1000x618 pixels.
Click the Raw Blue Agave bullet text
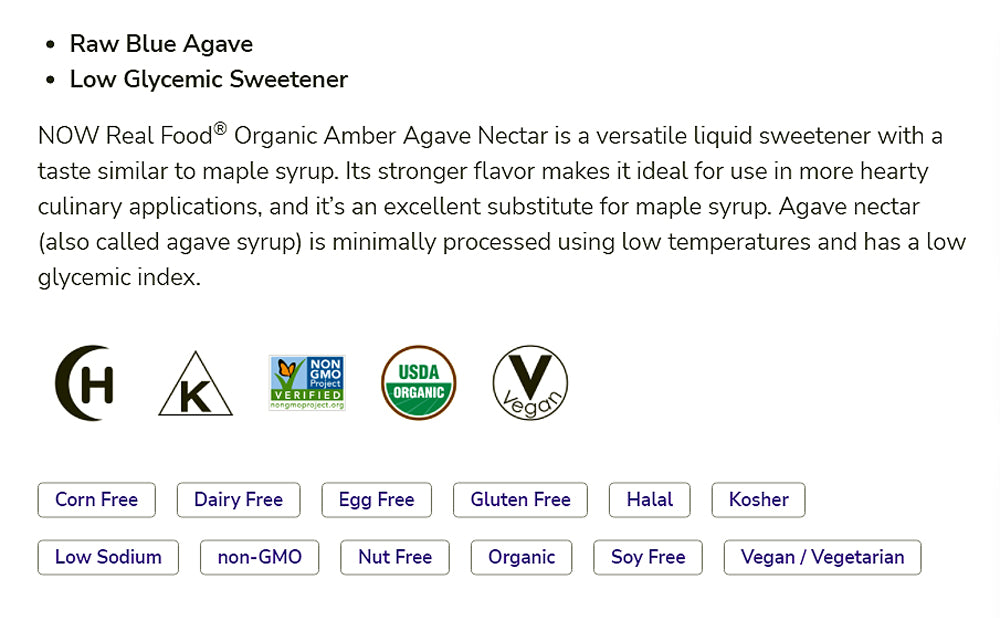[x=161, y=44]
